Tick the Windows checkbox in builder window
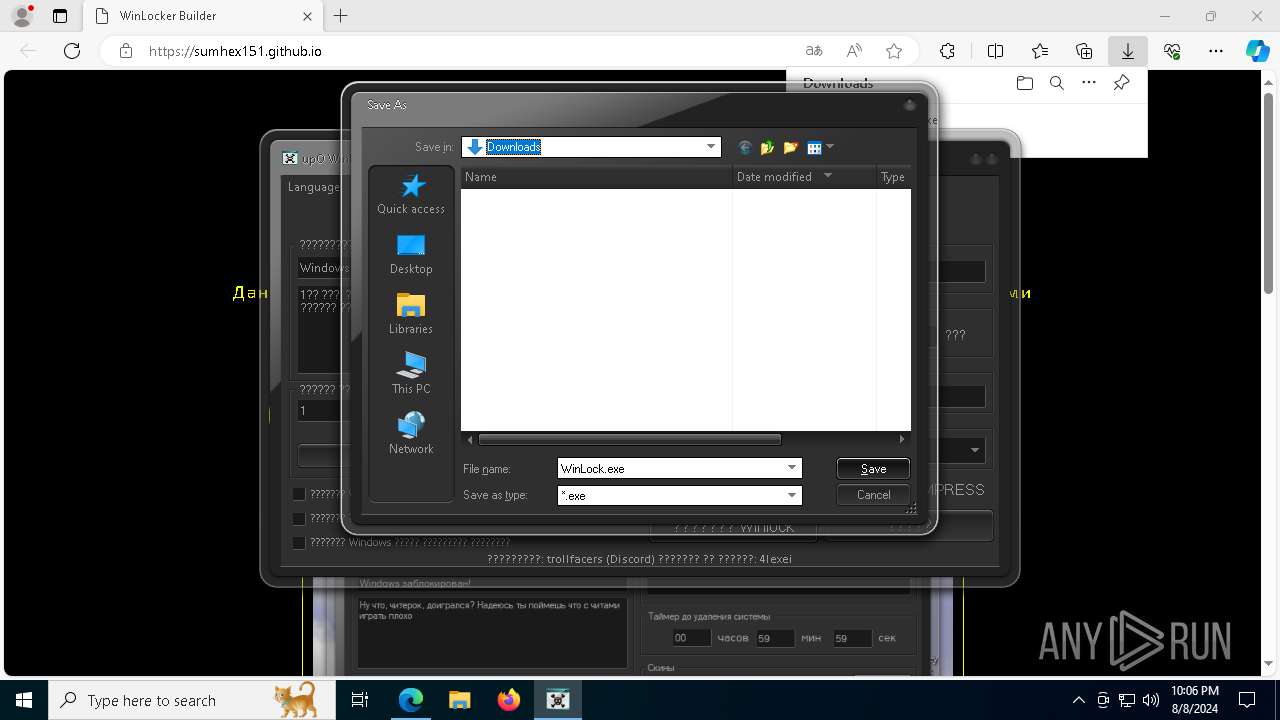The width and height of the screenshot is (1280, 720). (x=299, y=542)
